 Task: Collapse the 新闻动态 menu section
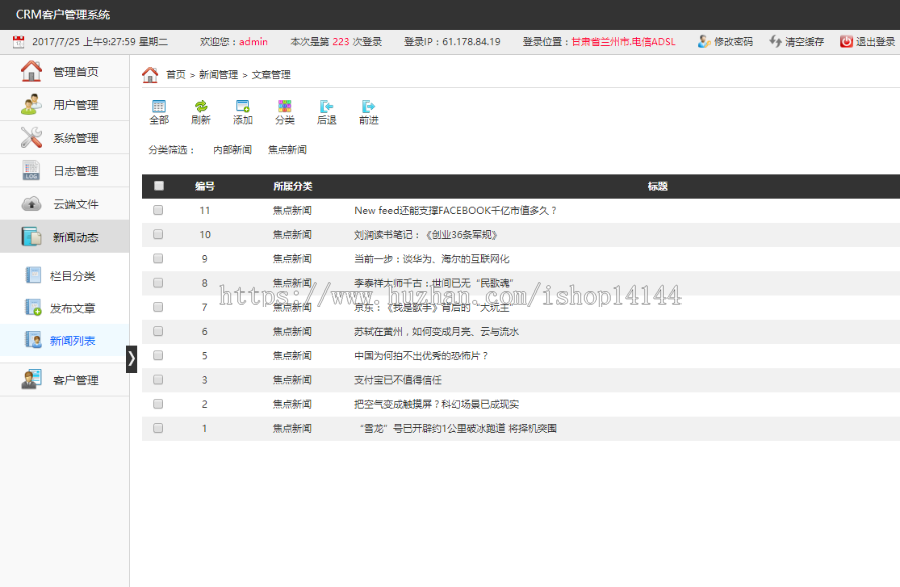tap(64, 237)
